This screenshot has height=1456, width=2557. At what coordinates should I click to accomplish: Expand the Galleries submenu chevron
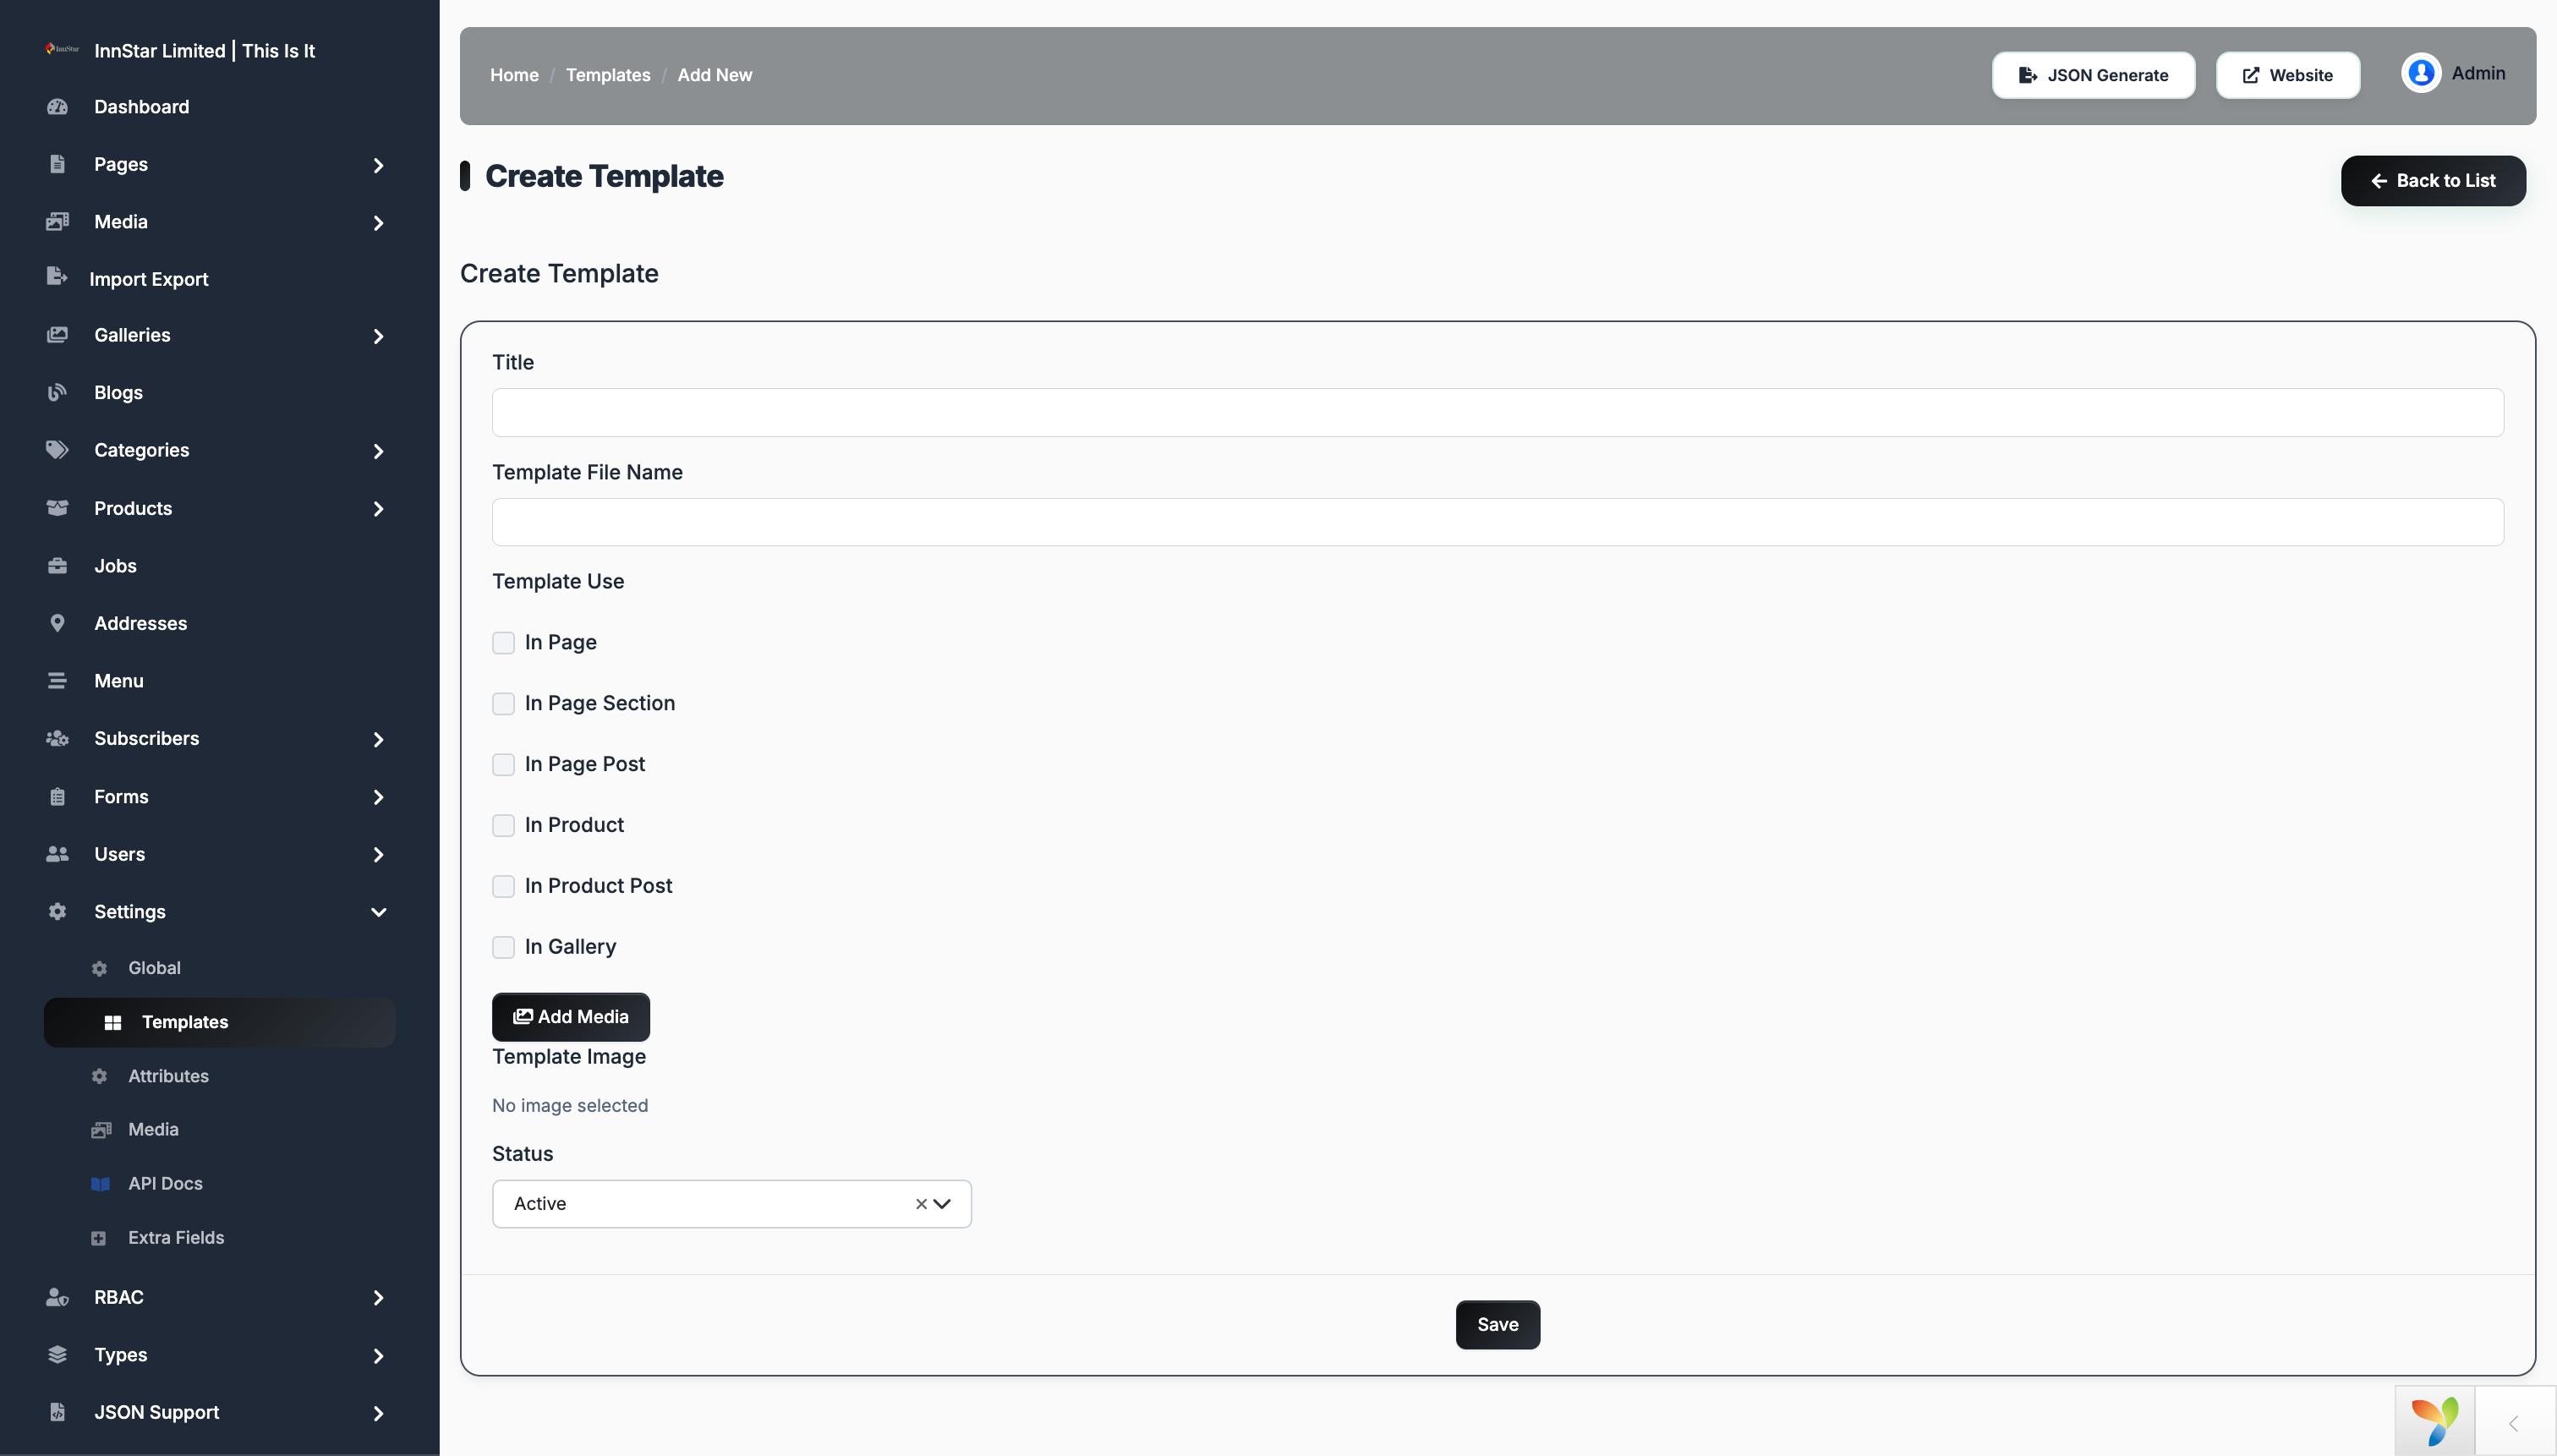pos(378,336)
